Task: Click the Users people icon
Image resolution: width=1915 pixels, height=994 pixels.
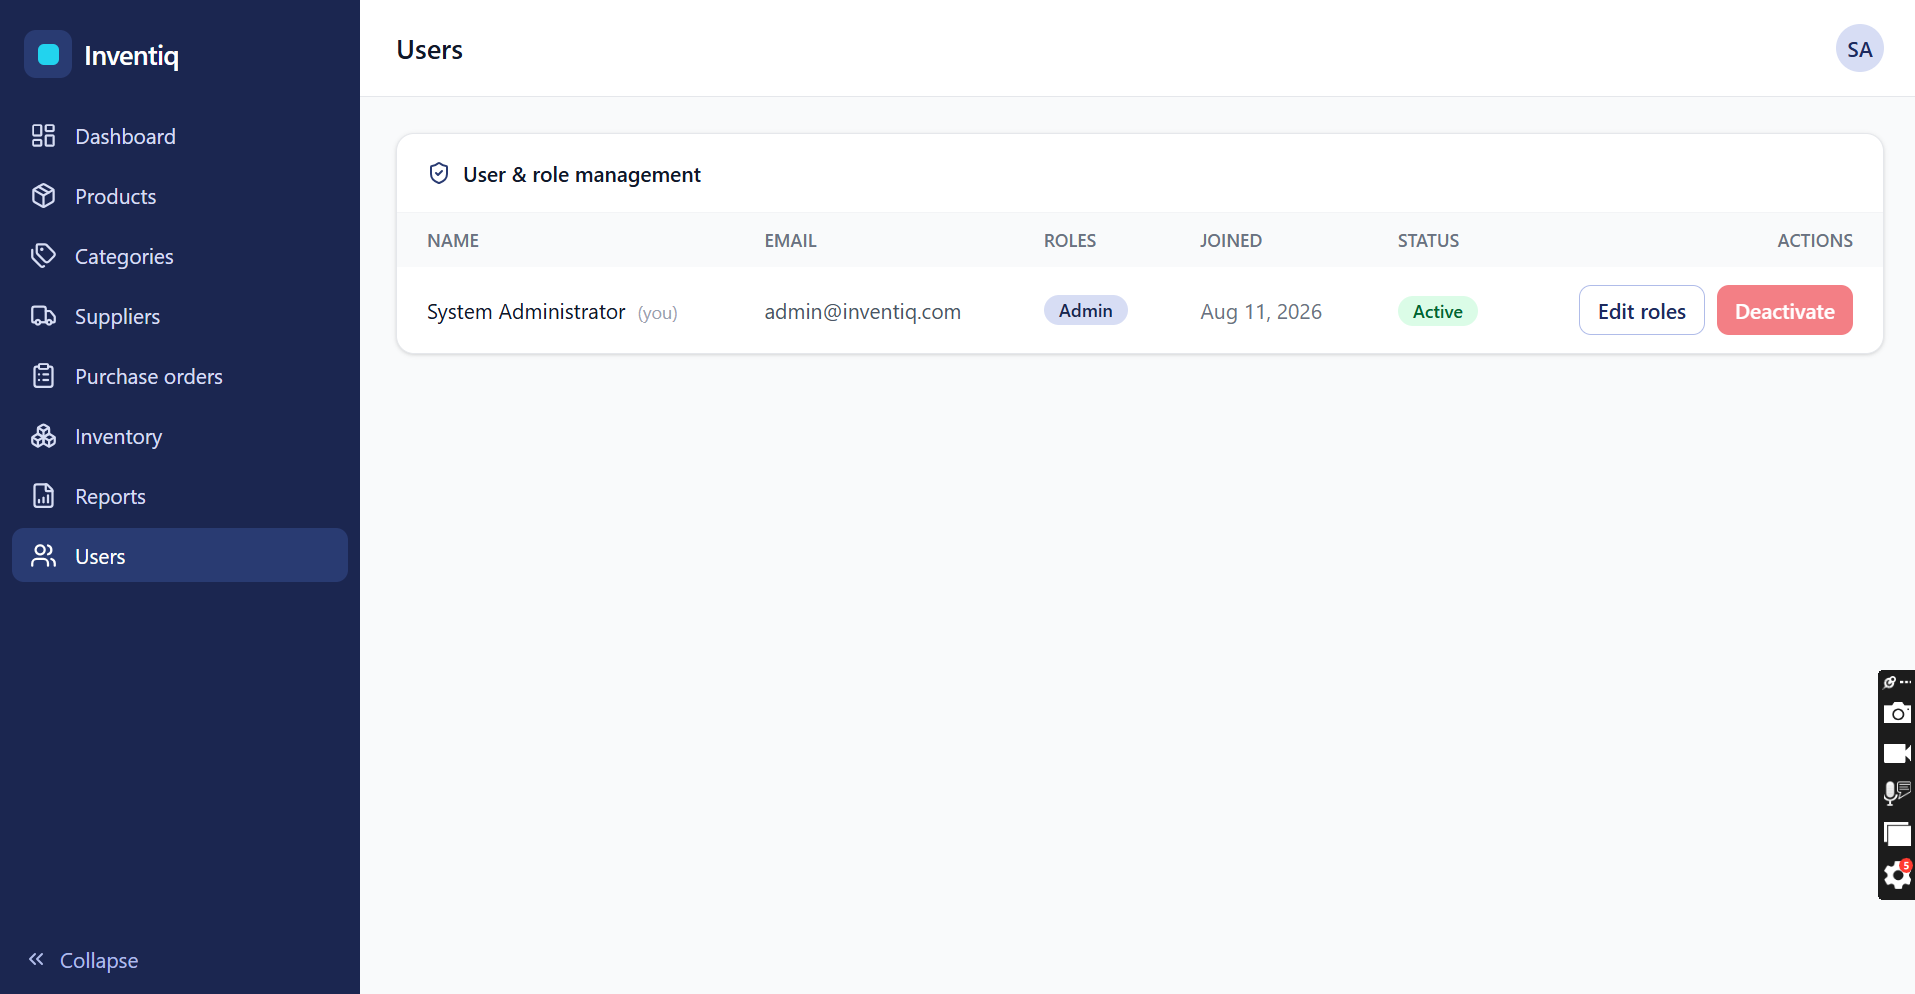Action: click(x=43, y=556)
